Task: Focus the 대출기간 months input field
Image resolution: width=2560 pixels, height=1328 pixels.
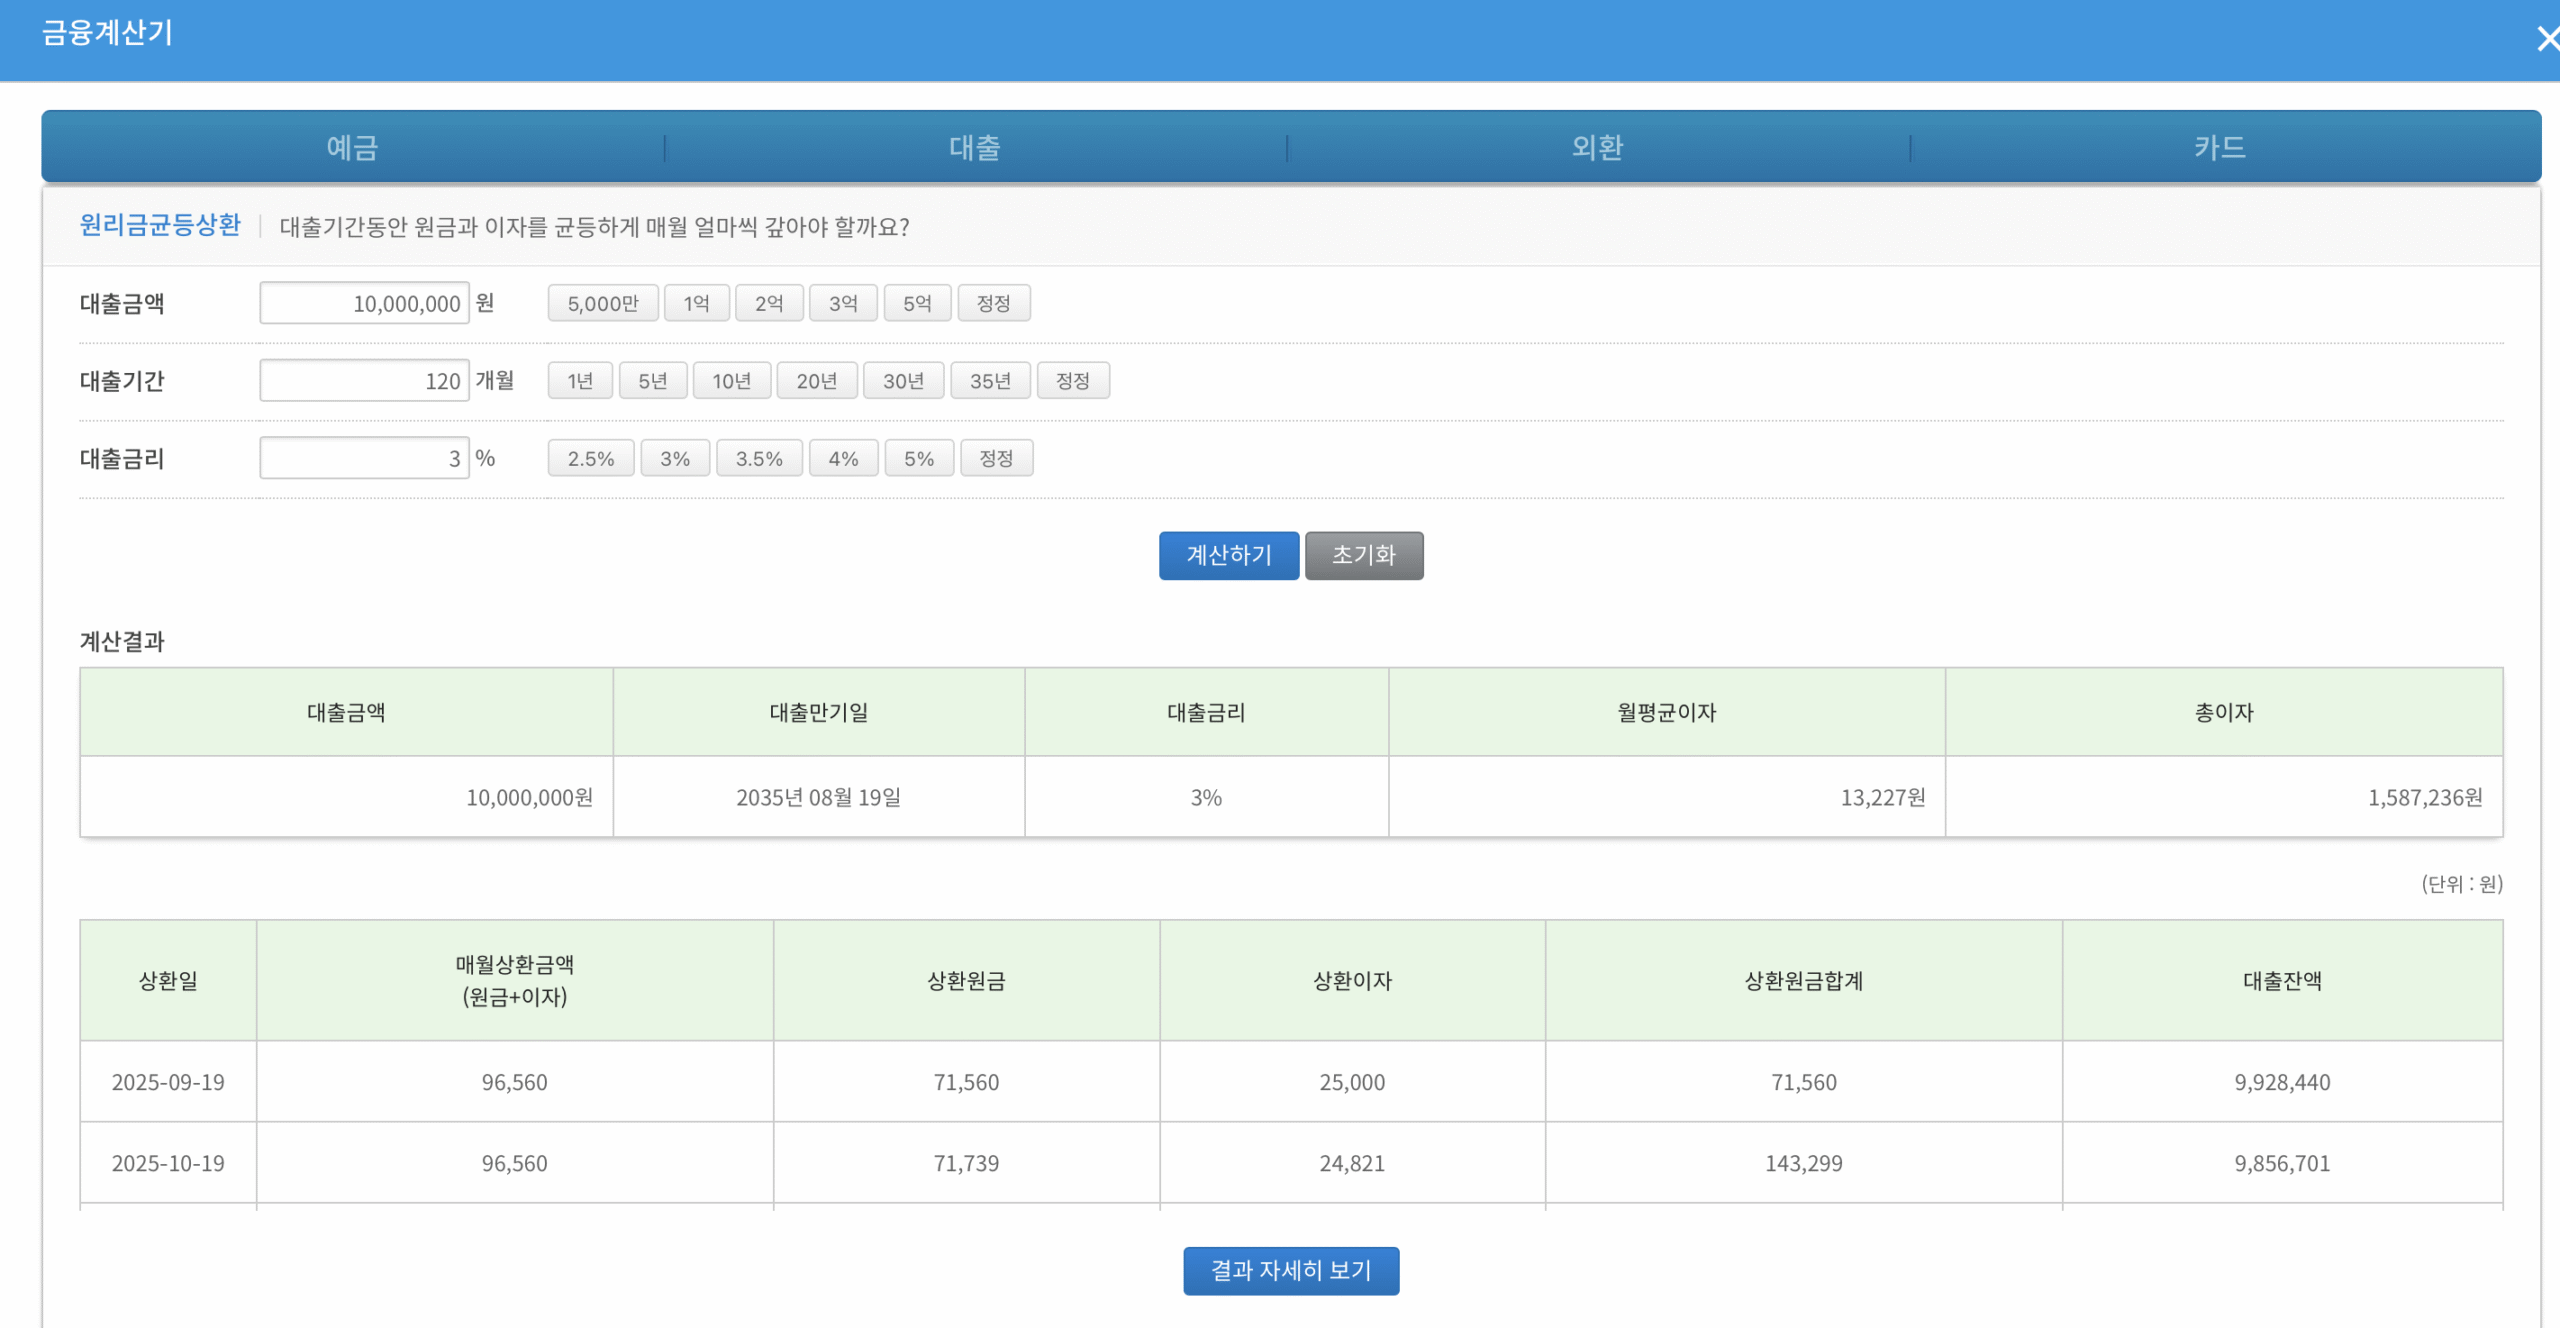Action: click(x=364, y=381)
